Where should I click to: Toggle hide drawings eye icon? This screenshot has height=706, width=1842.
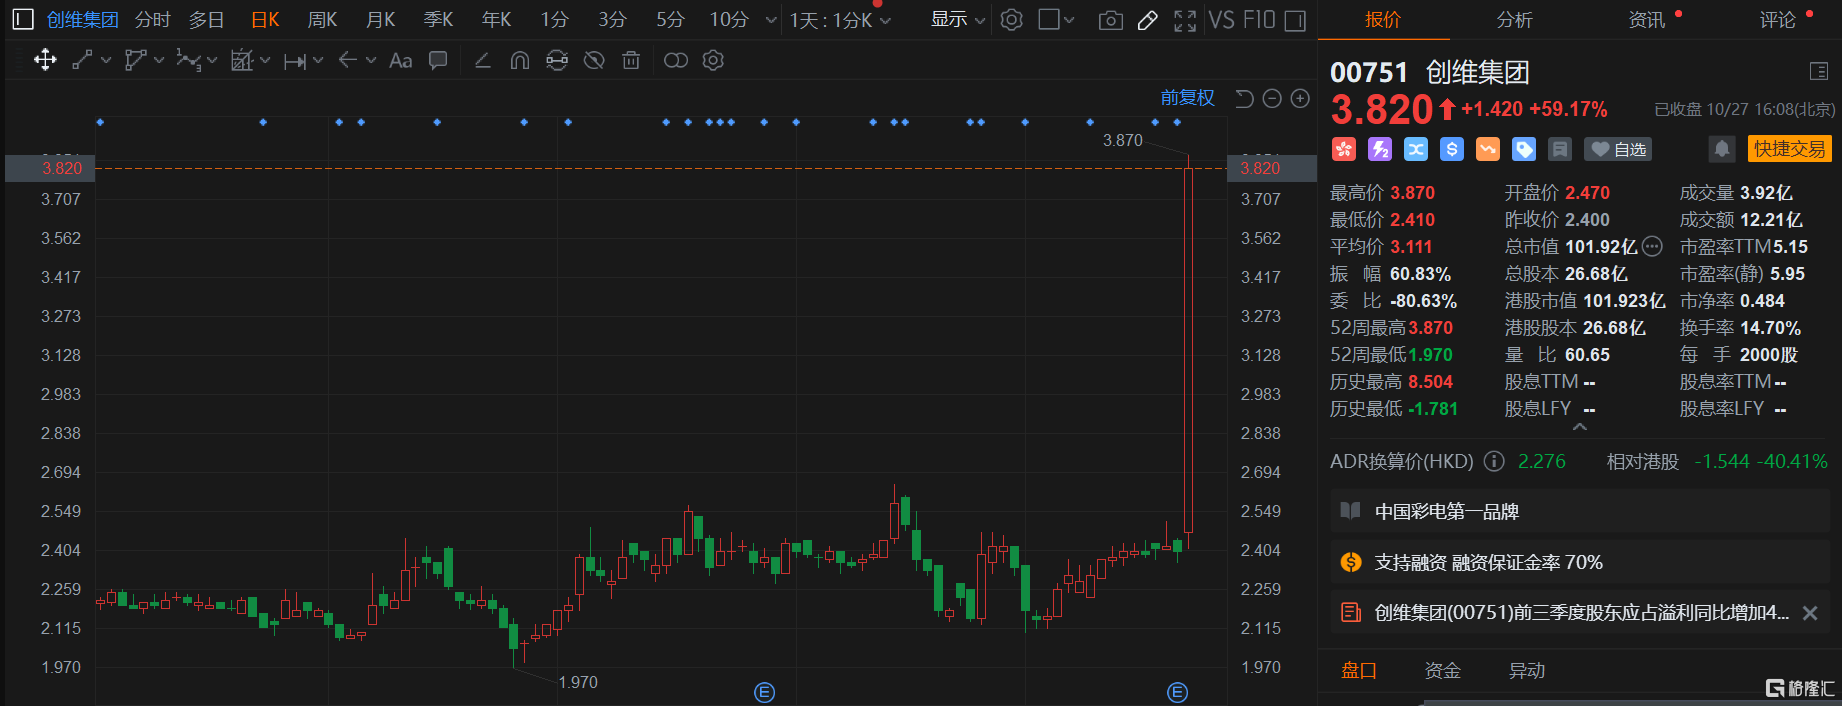click(594, 60)
